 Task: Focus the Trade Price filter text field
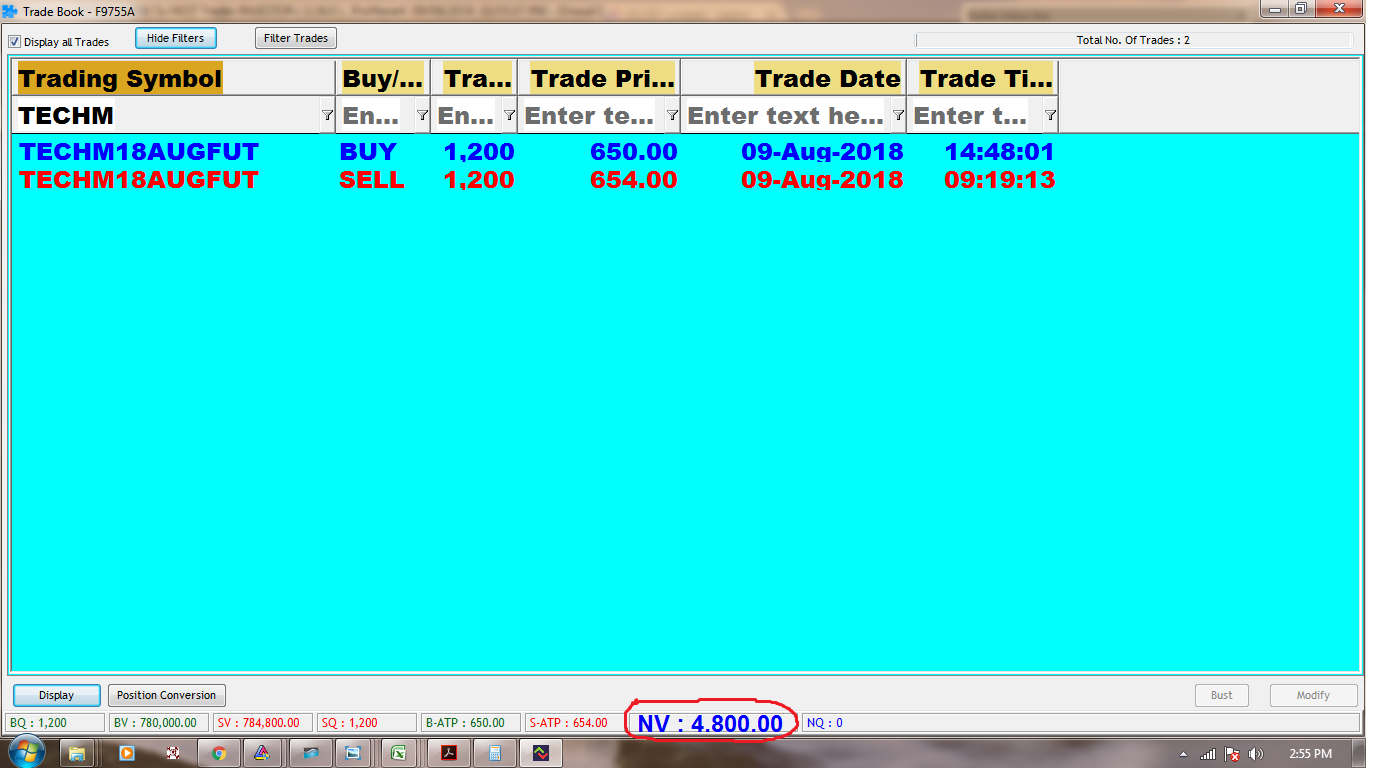click(592, 116)
